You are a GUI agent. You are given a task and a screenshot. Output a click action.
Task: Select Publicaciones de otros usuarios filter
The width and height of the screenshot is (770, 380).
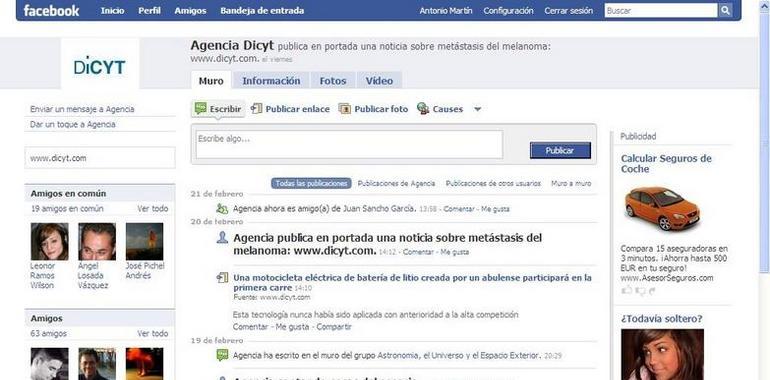tap(493, 183)
